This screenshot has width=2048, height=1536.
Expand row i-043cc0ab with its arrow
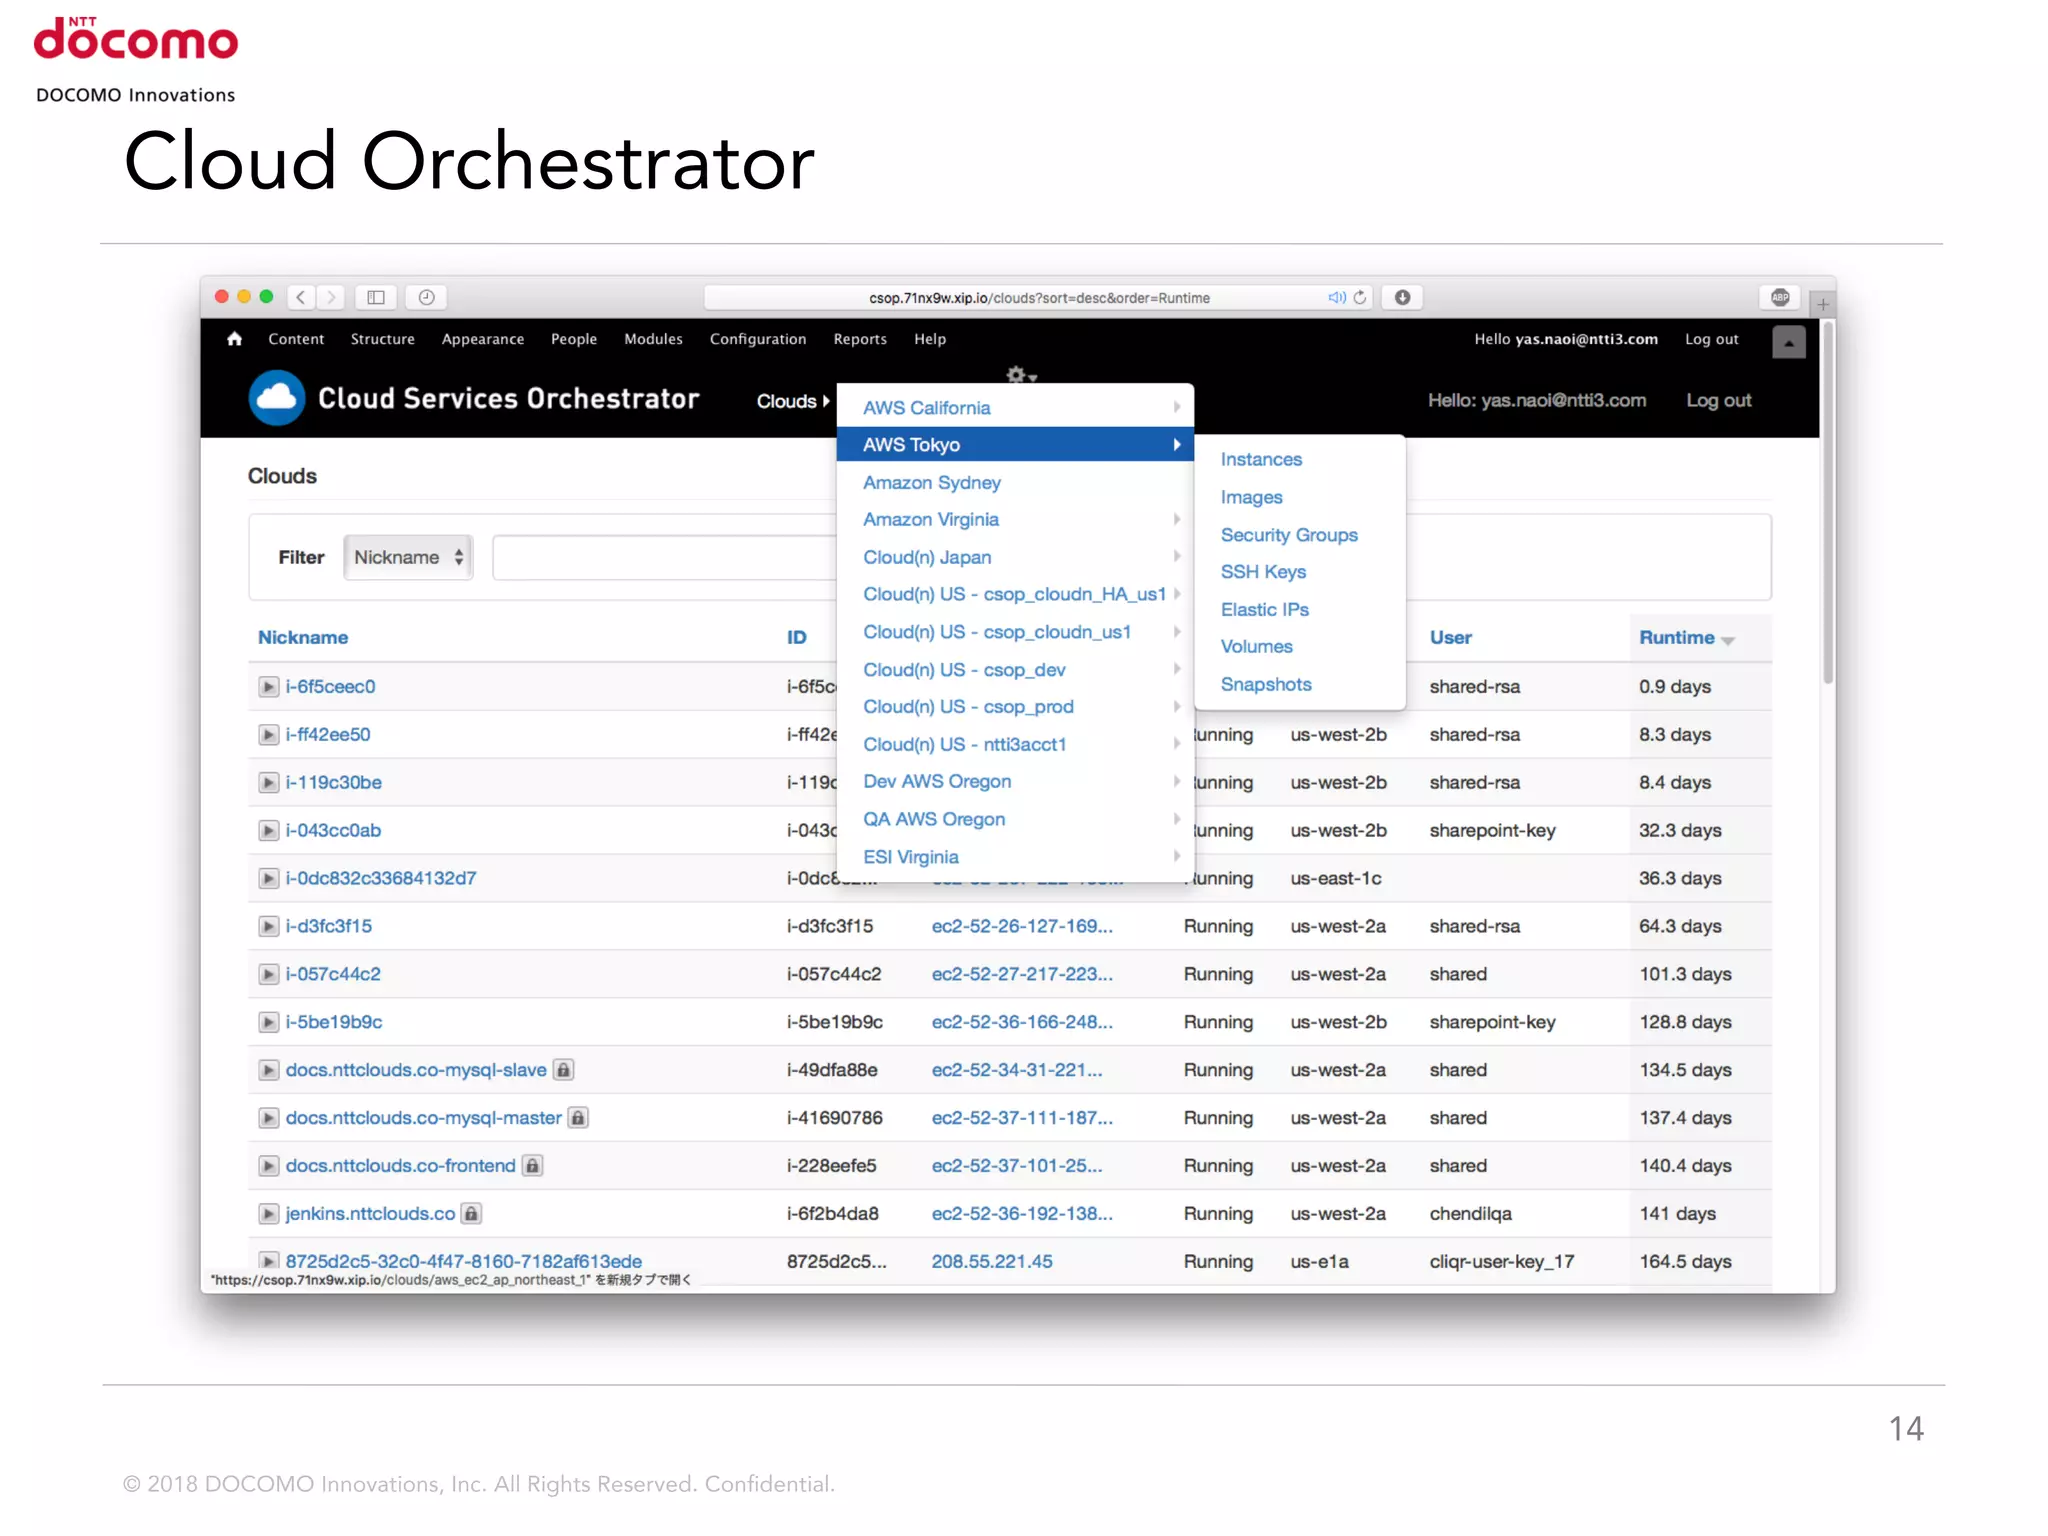[268, 831]
